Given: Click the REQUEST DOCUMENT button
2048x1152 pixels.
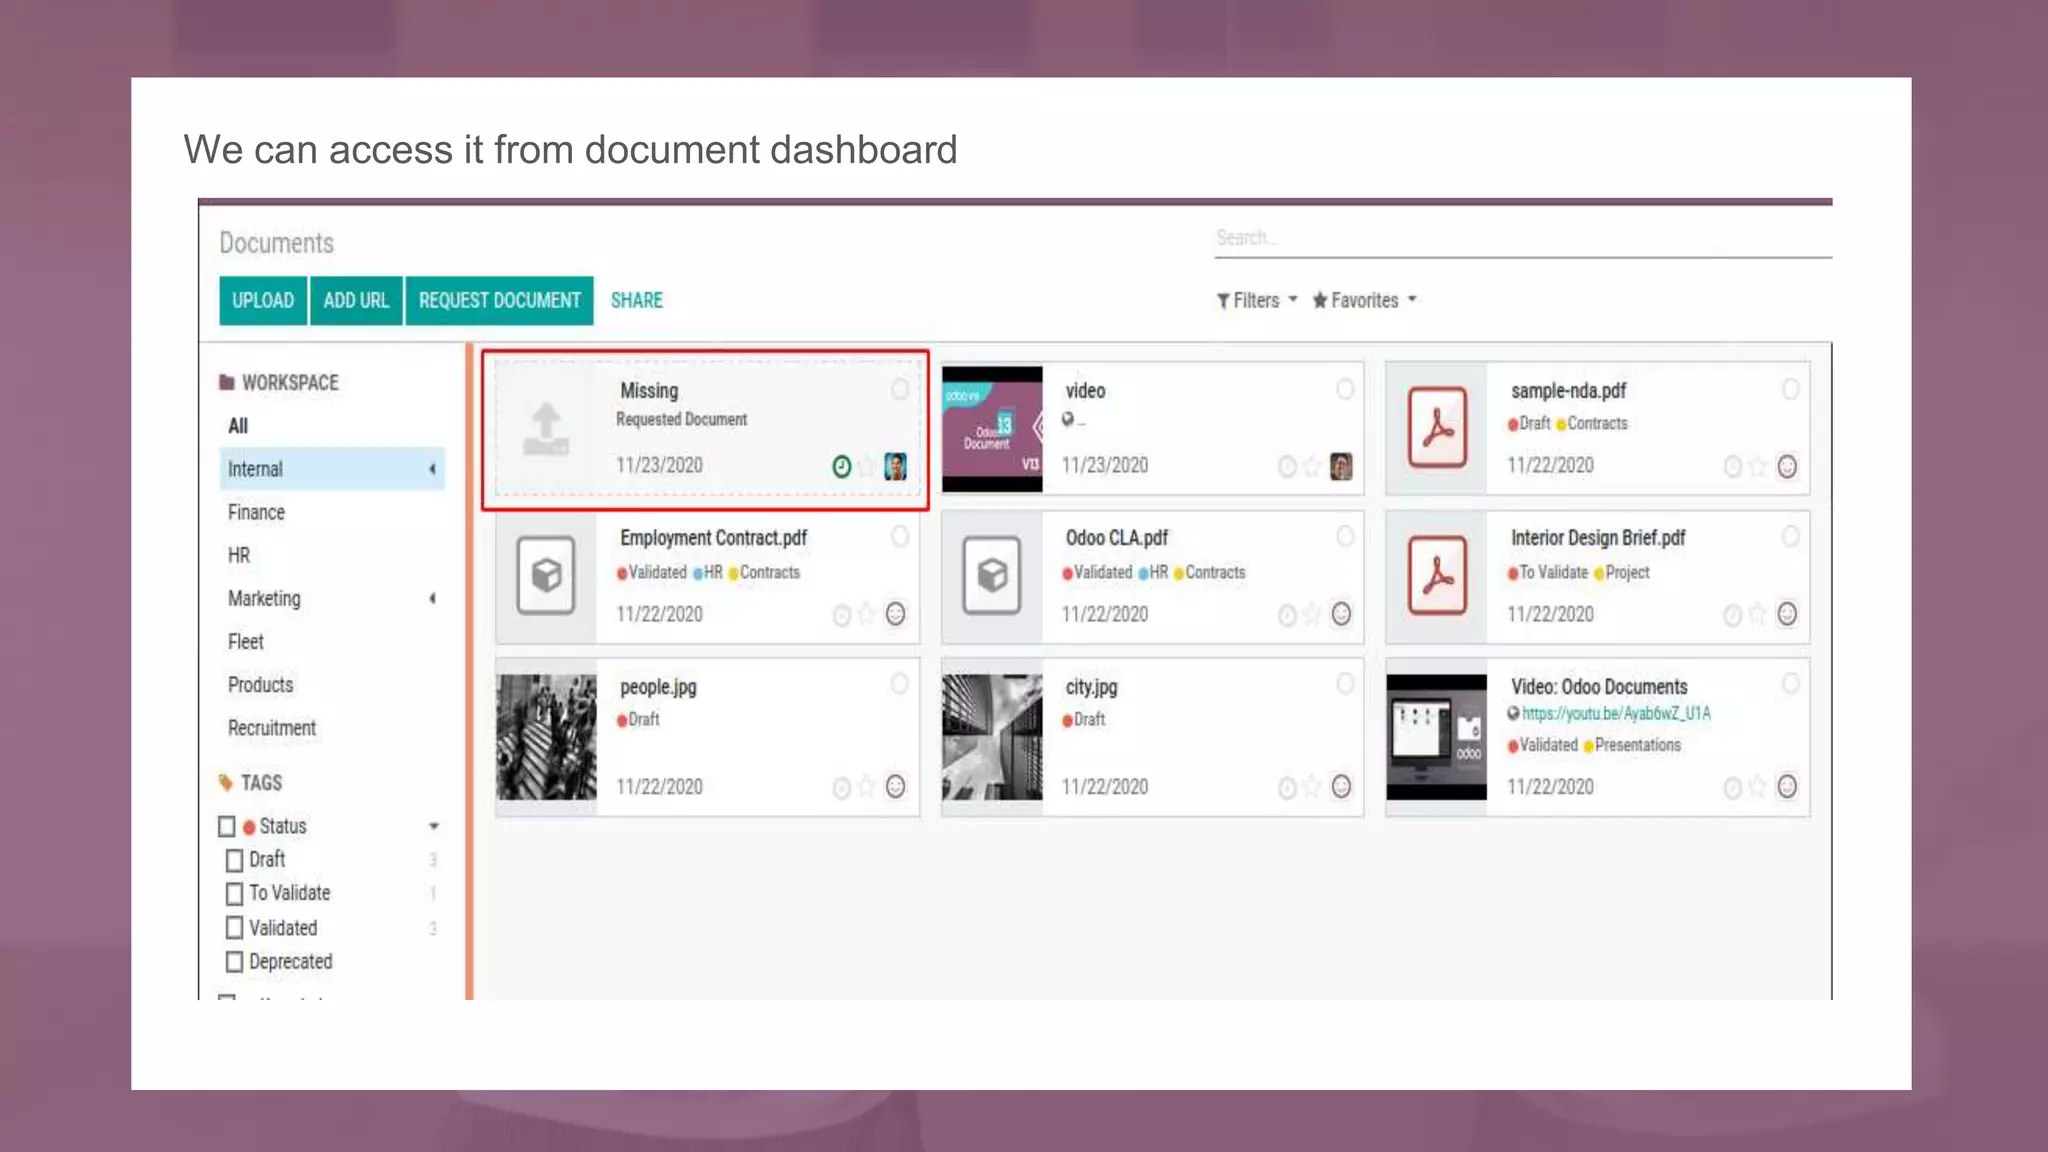Looking at the screenshot, I should (x=499, y=300).
